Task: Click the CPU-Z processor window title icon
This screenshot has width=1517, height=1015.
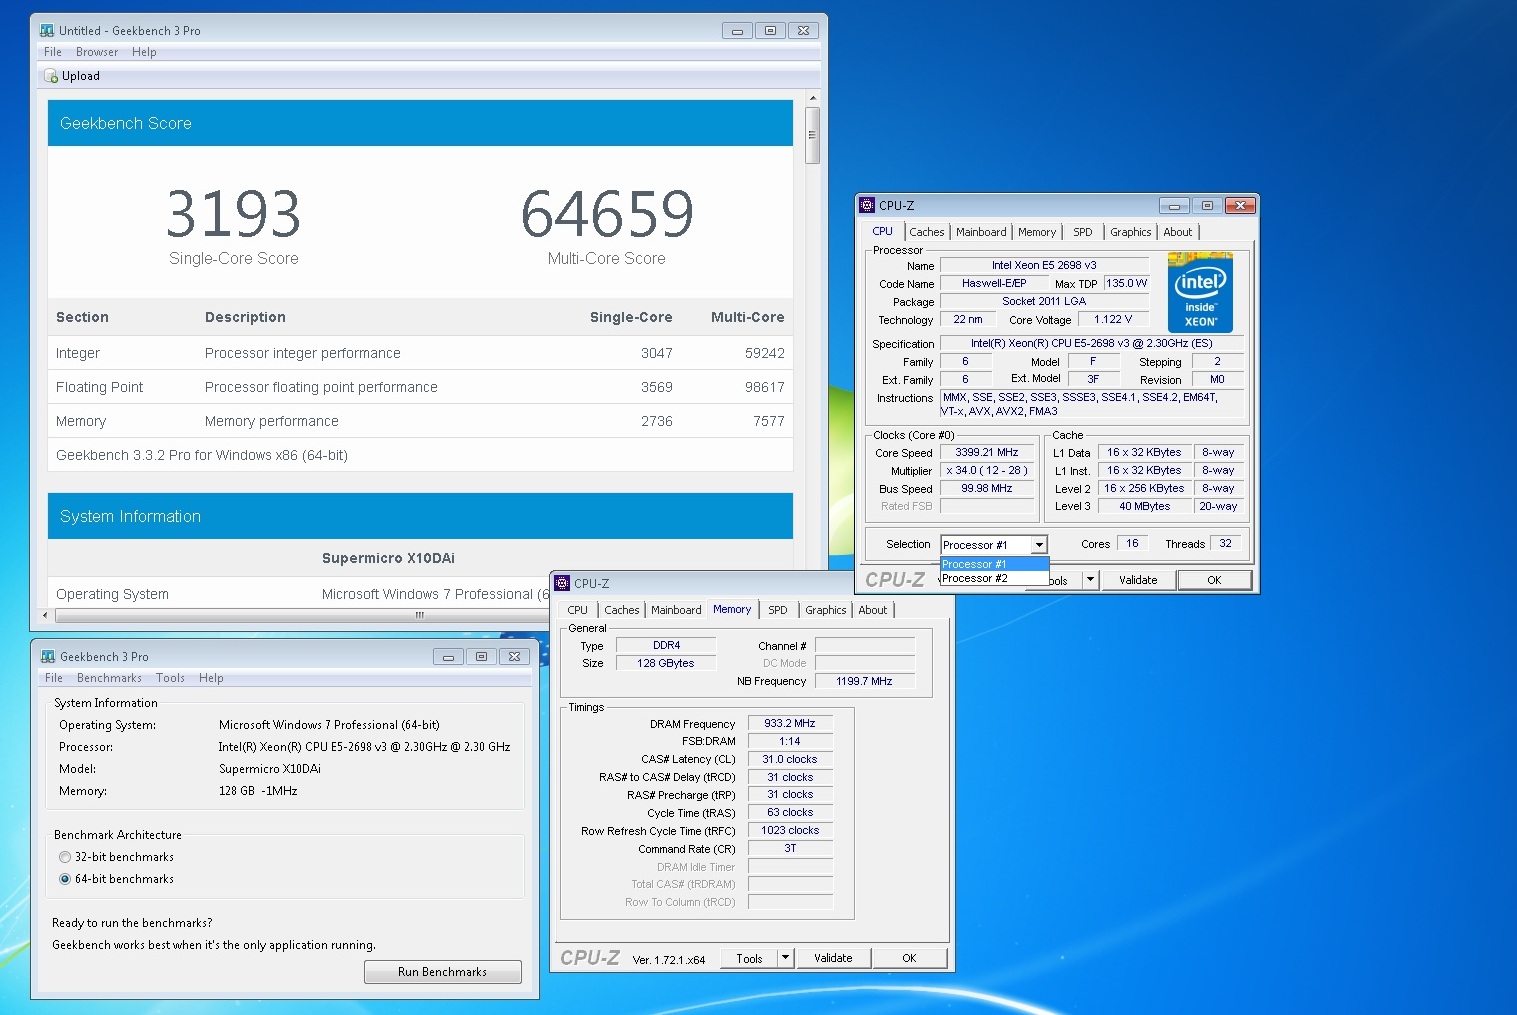Action: 867,205
